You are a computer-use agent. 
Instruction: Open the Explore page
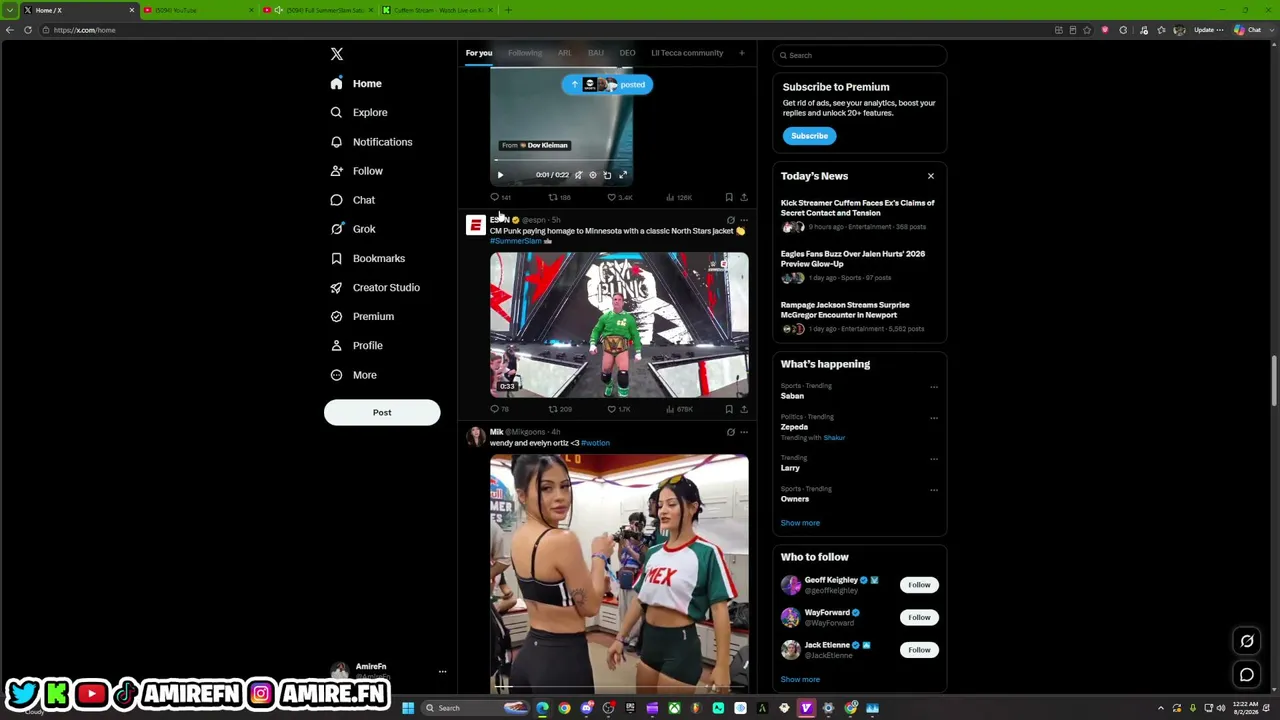tap(359, 112)
